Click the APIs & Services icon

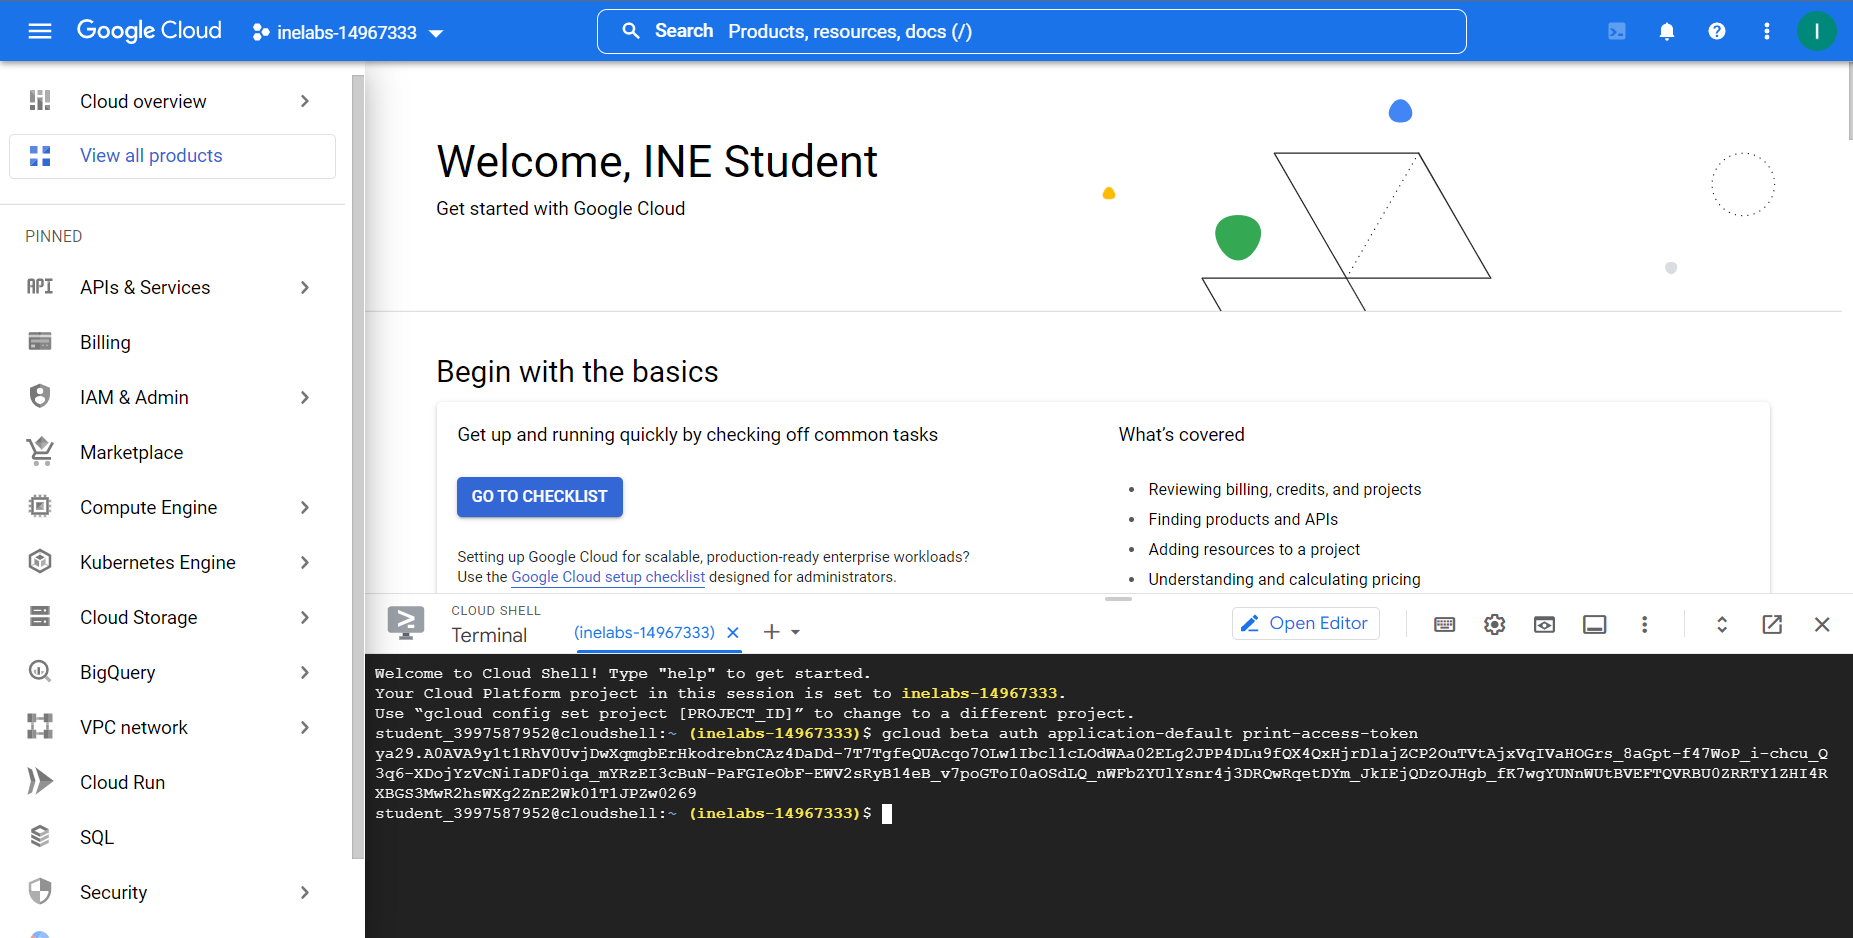[40, 287]
